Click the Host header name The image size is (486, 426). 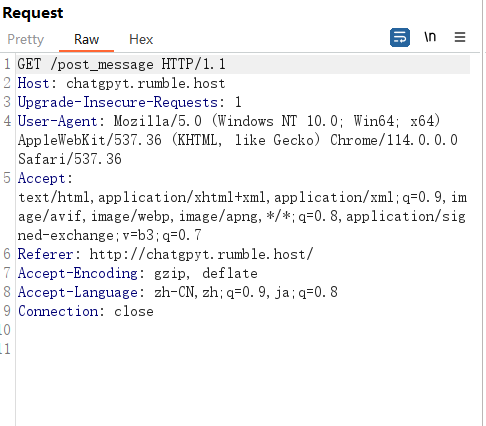click(34, 83)
